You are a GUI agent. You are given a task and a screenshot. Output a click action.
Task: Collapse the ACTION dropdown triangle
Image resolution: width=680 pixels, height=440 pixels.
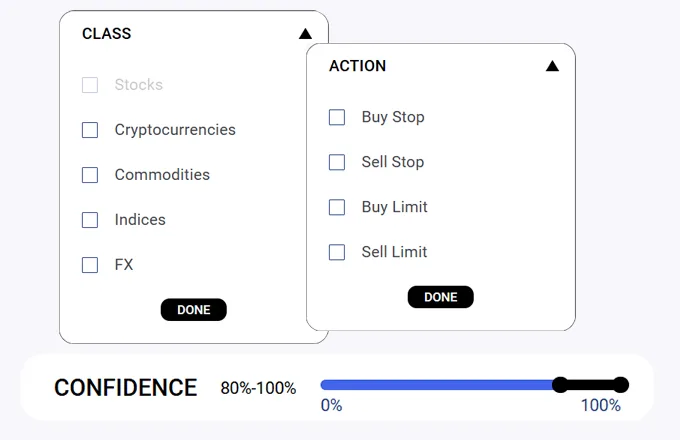tap(552, 67)
